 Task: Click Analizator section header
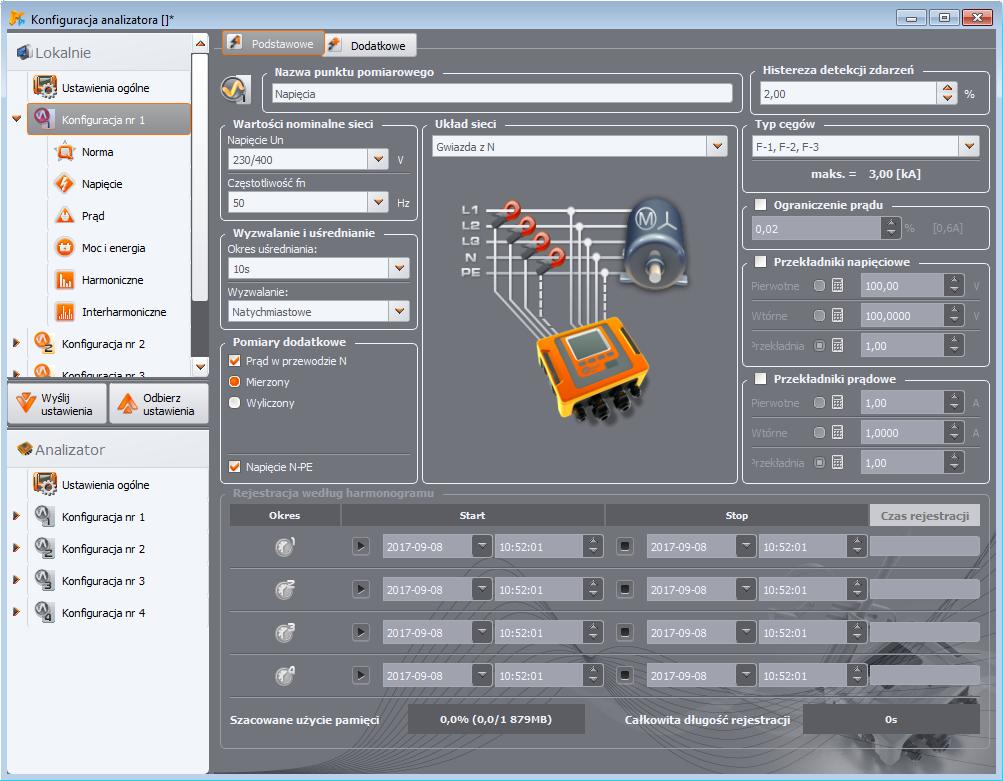(x=108, y=450)
